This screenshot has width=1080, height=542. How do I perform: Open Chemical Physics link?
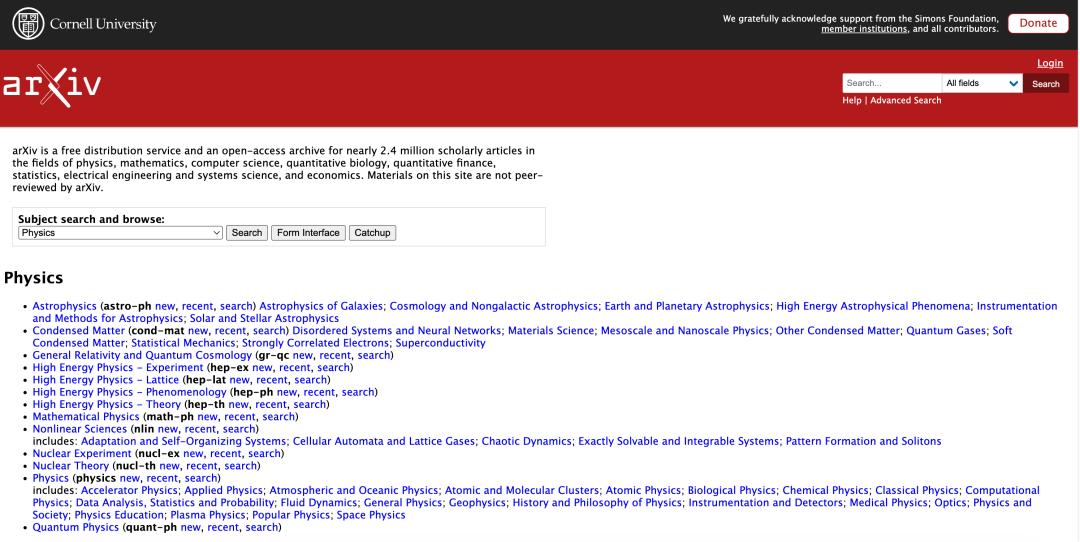coord(825,490)
